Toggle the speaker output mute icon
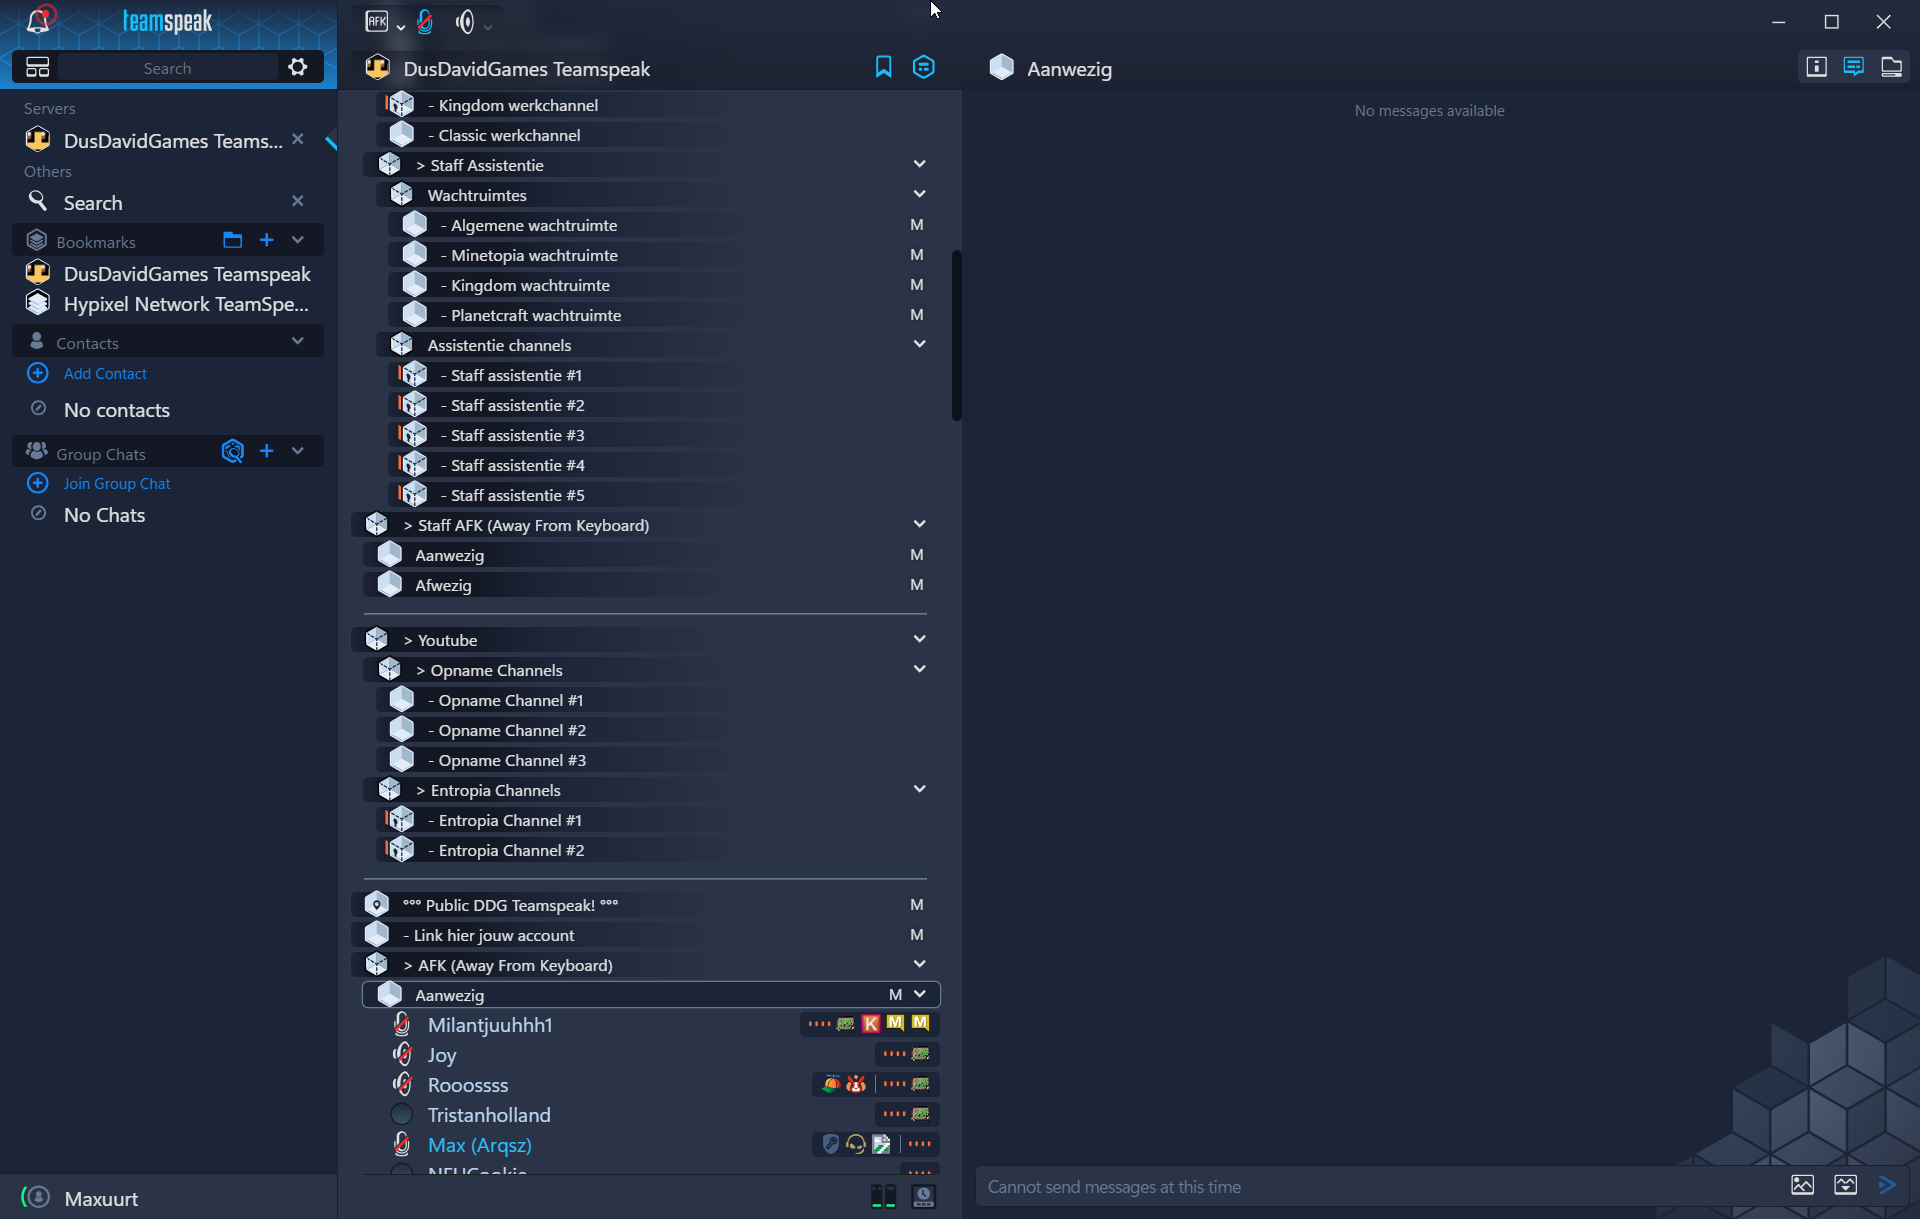The height and width of the screenshot is (1219, 1920). point(465,22)
